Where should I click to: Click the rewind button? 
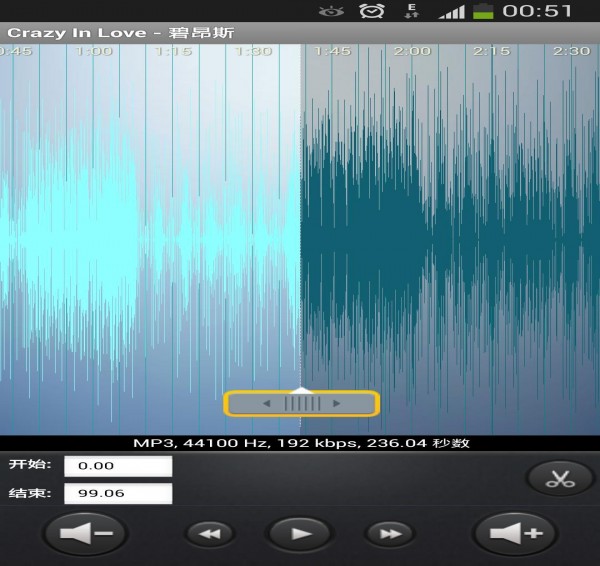pyautogui.click(x=210, y=533)
